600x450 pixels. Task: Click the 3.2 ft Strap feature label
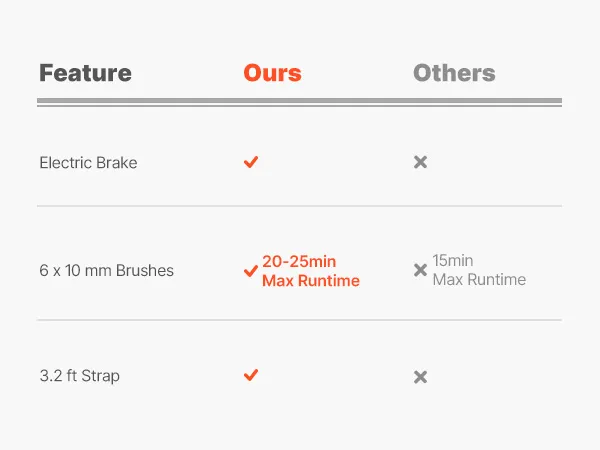click(79, 376)
